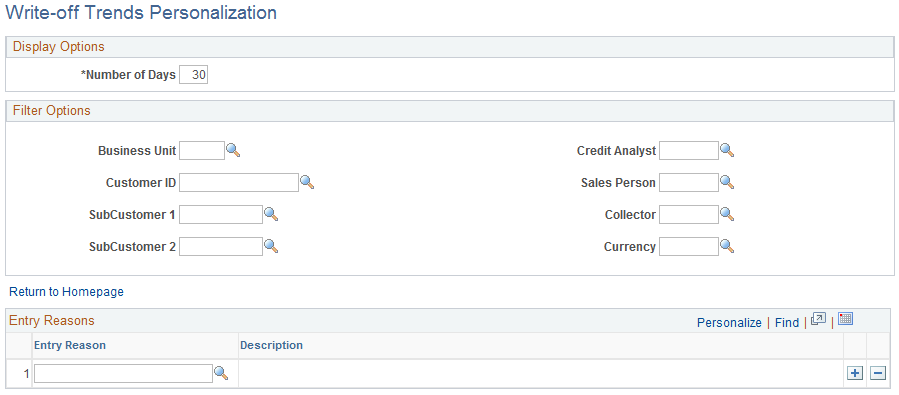Select the Filter Options section heading
The height and width of the screenshot is (395, 899).
(52, 111)
